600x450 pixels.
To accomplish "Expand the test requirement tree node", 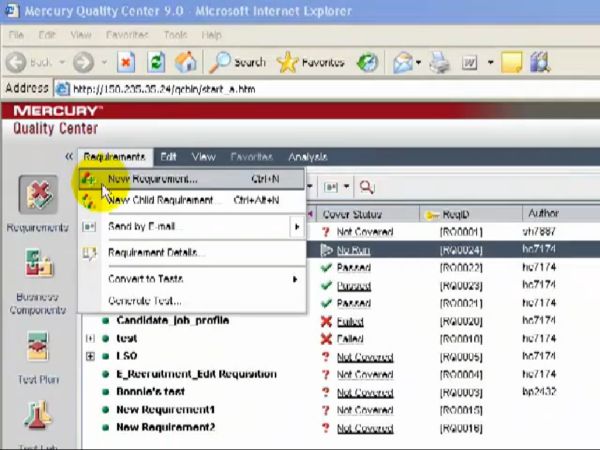I will (x=90, y=338).
